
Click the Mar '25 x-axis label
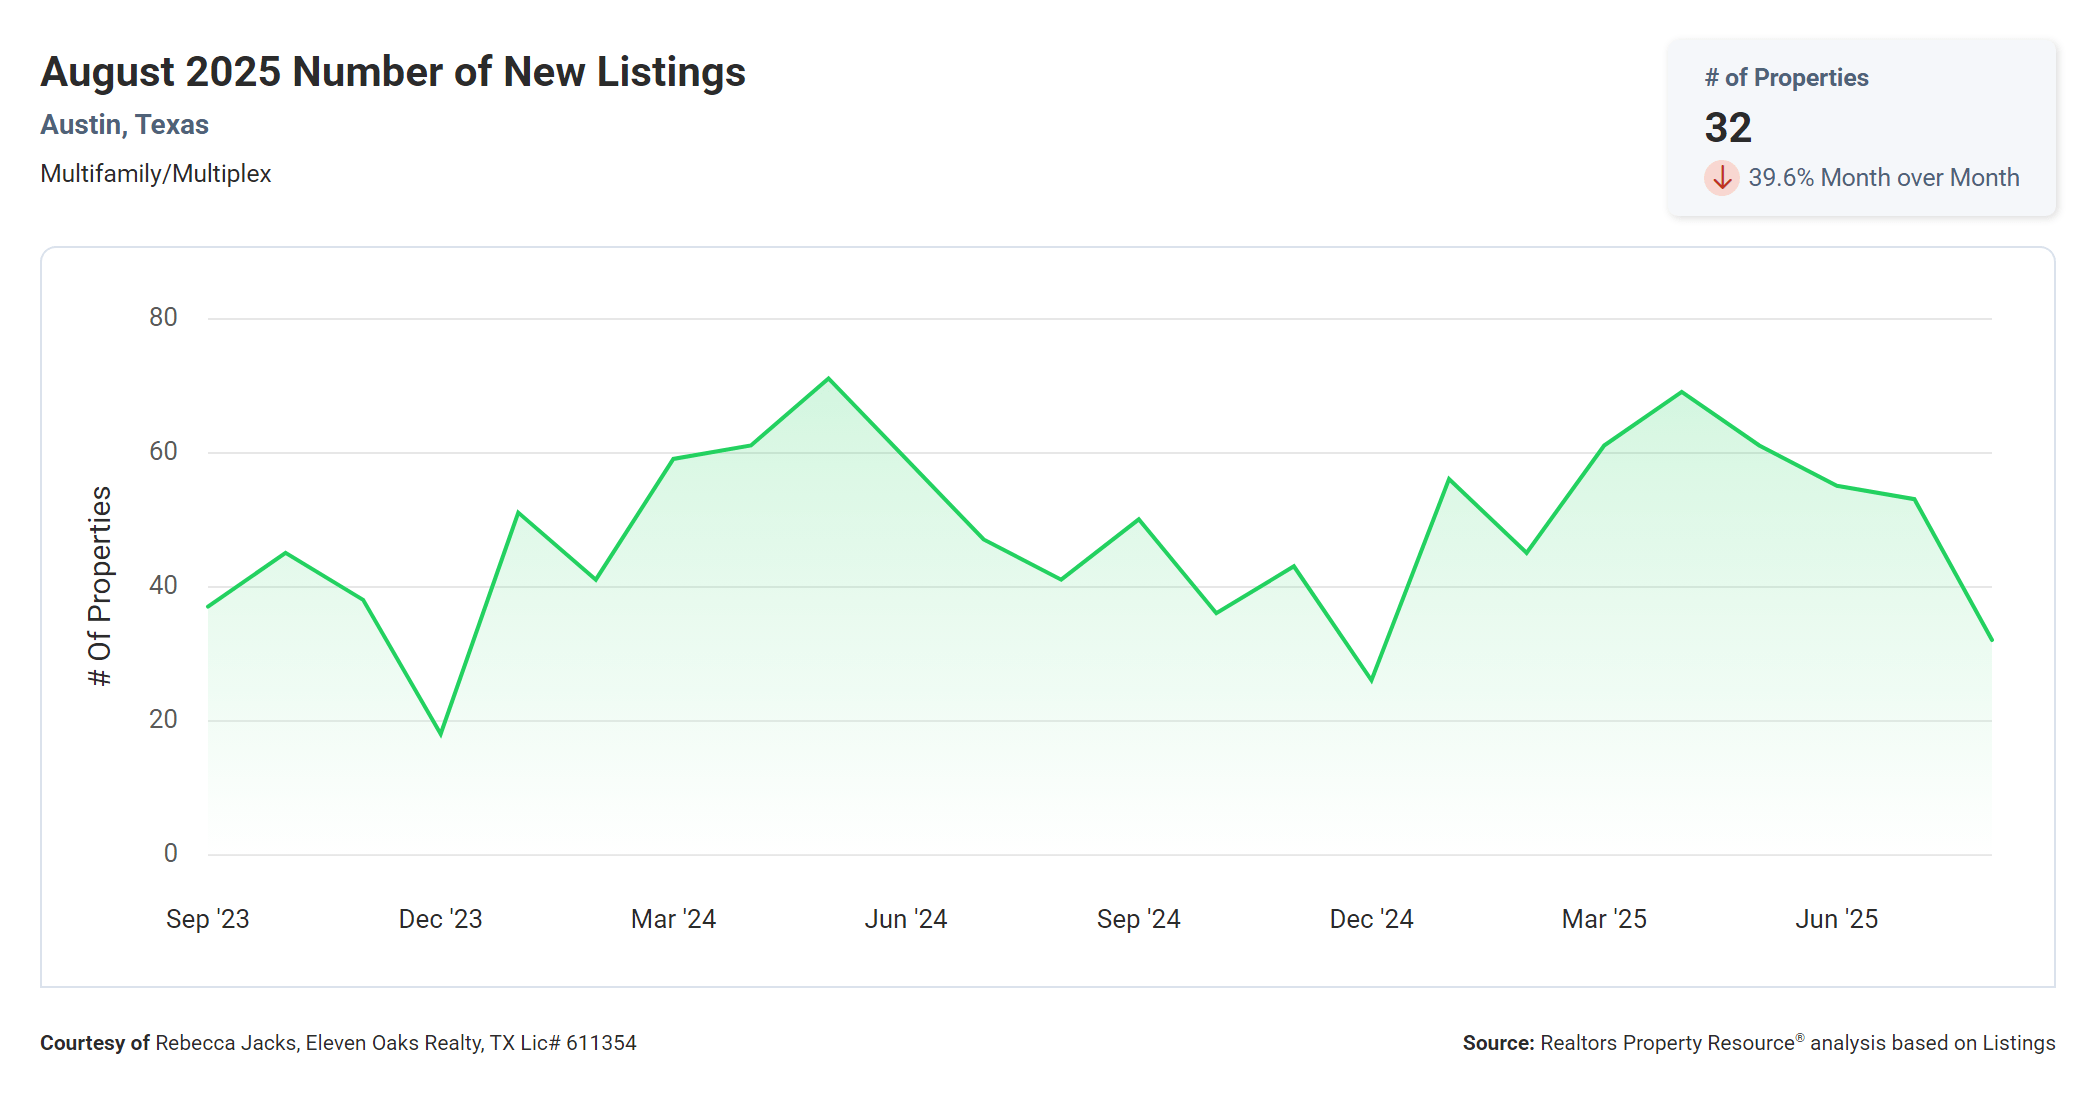[1603, 919]
